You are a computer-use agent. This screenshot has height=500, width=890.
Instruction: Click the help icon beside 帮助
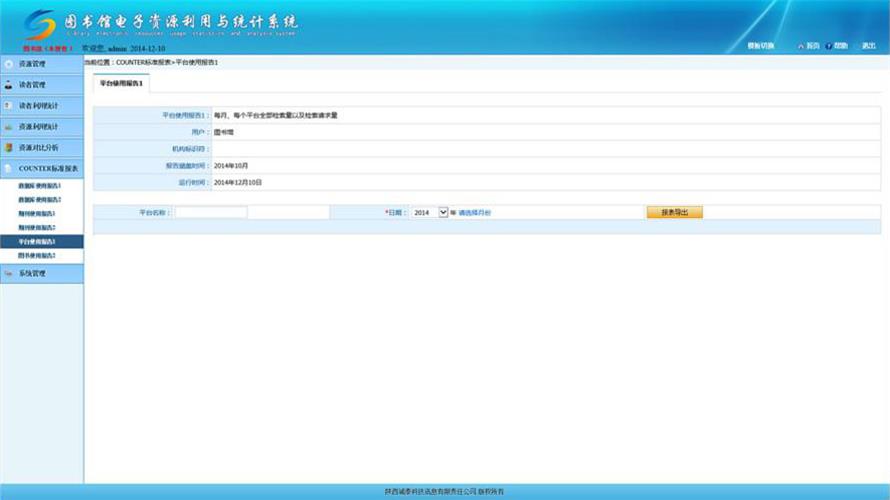(x=829, y=46)
